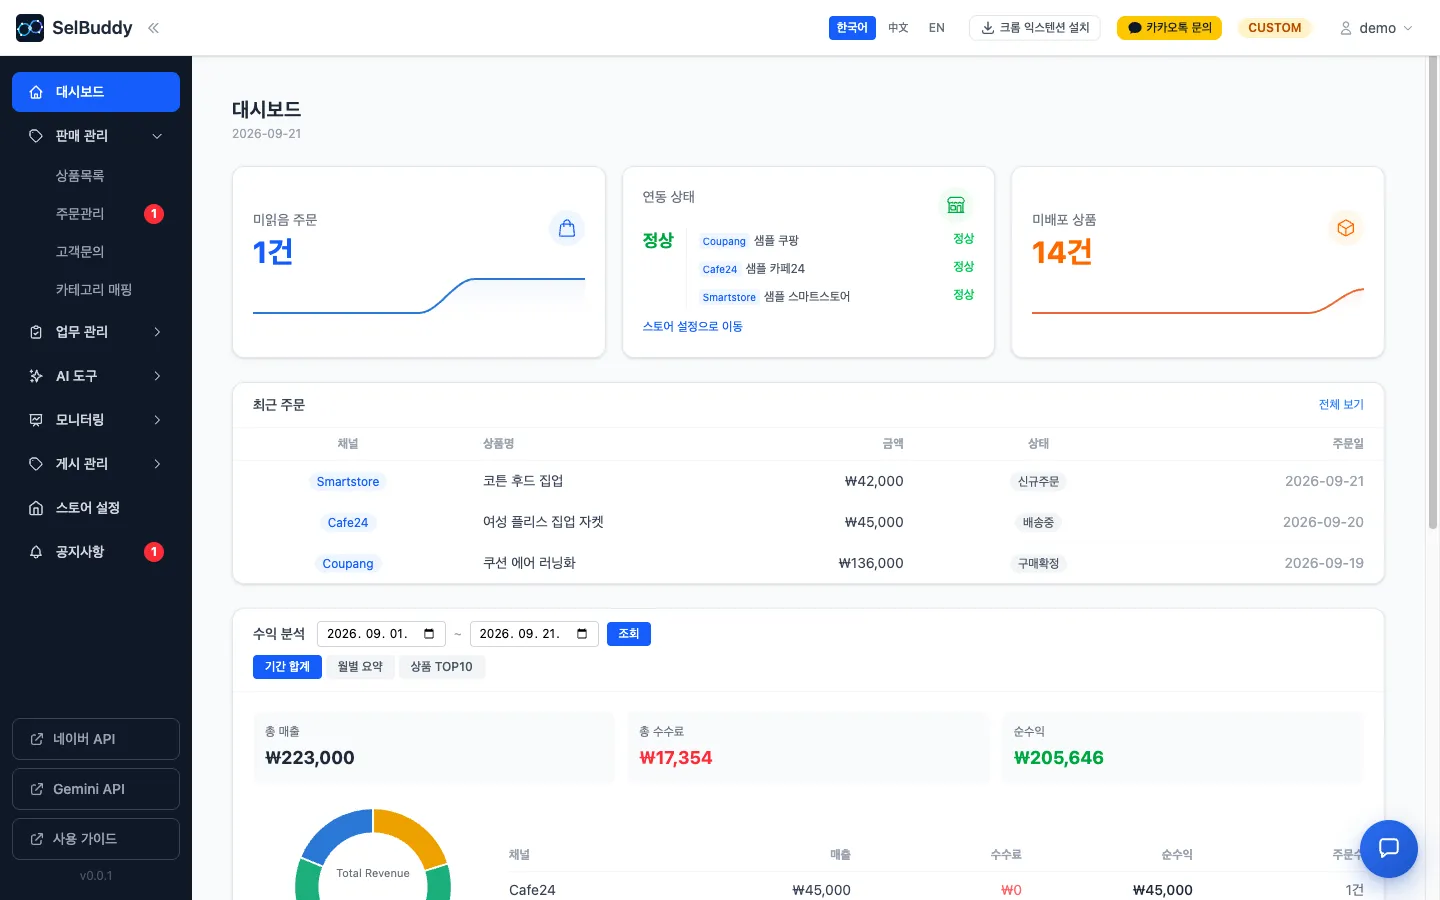The height and width of the screenshot is (900, 1440).
Task: Click the box icon in undelivered products card
Action: point(1346,229)
